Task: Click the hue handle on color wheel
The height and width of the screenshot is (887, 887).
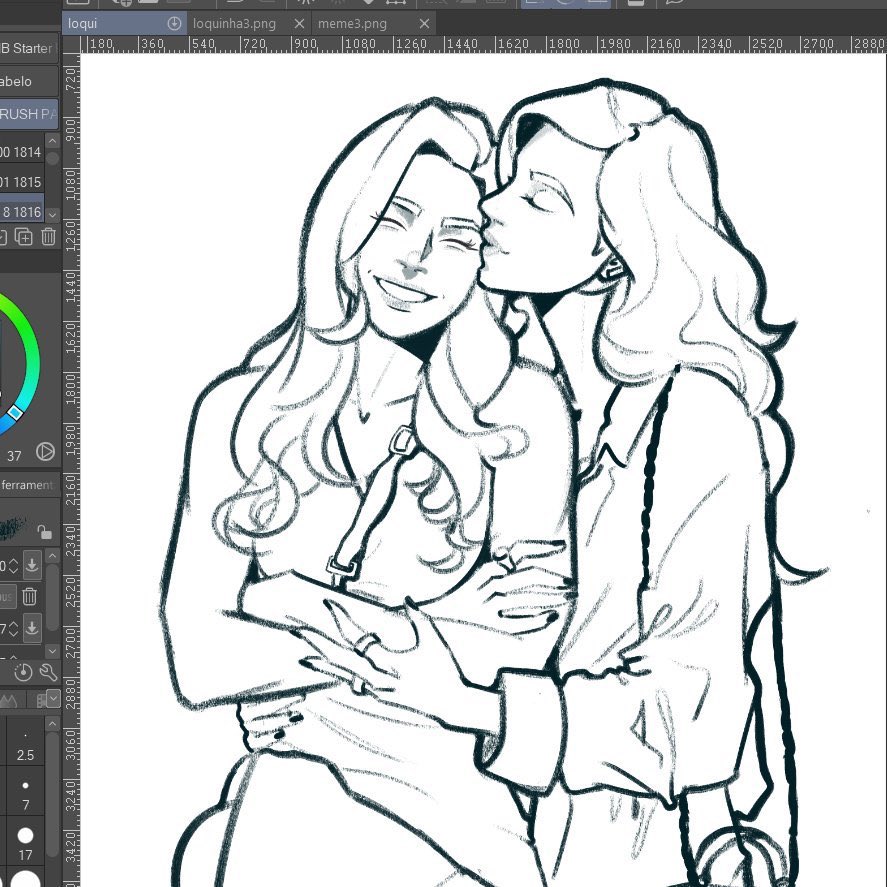Action: (15, 414)
